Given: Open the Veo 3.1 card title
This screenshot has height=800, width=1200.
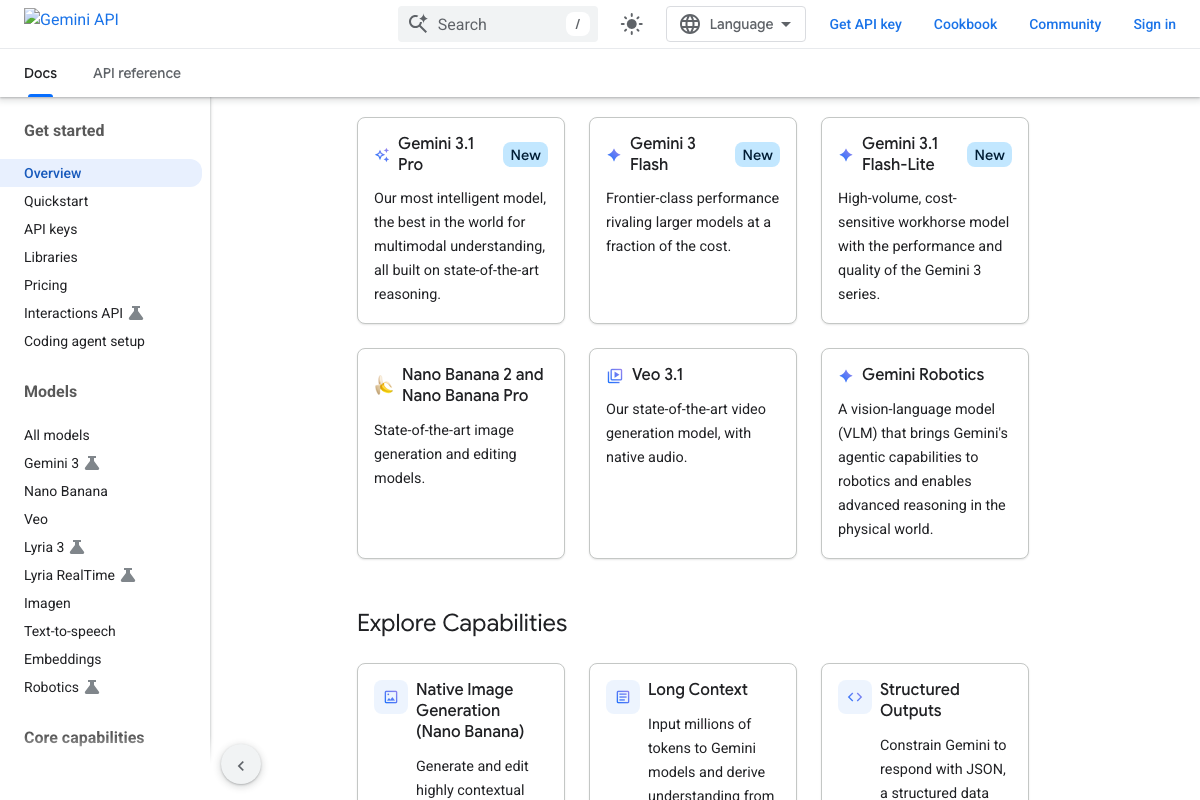Looking at the screenshot, I should (x=658, y=375).
